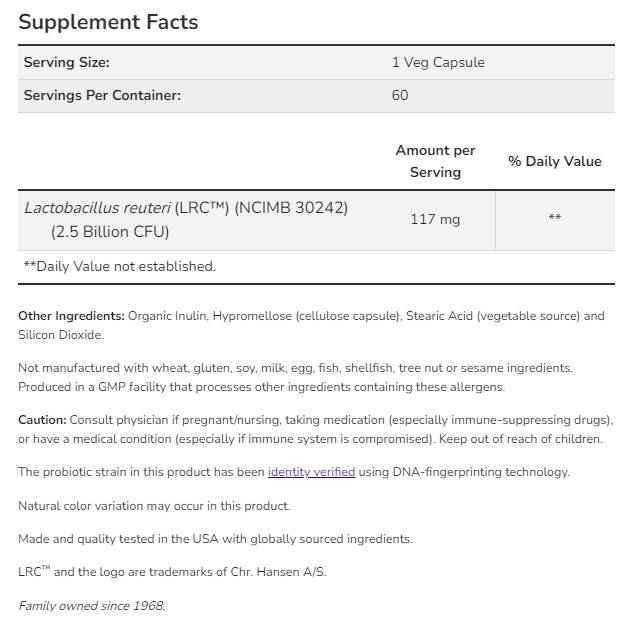Viewport: 633px width, 622px height.
Task: Click the Natural color variation note
Action: click(x=154, y=506)
